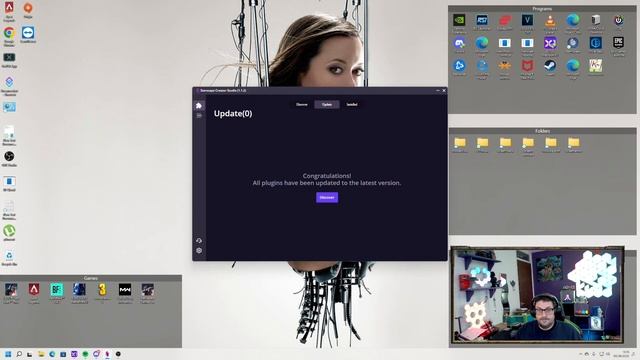The width and height of the screenshot is (640, 360).
Task: Click the taskbar Search icon
Action: [x=19, y=354]
